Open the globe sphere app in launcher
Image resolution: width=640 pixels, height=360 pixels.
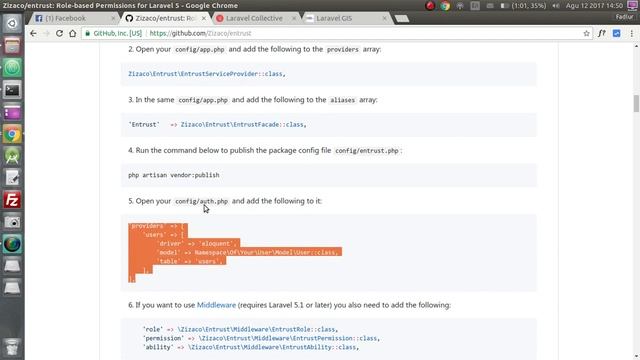point(12,244)
